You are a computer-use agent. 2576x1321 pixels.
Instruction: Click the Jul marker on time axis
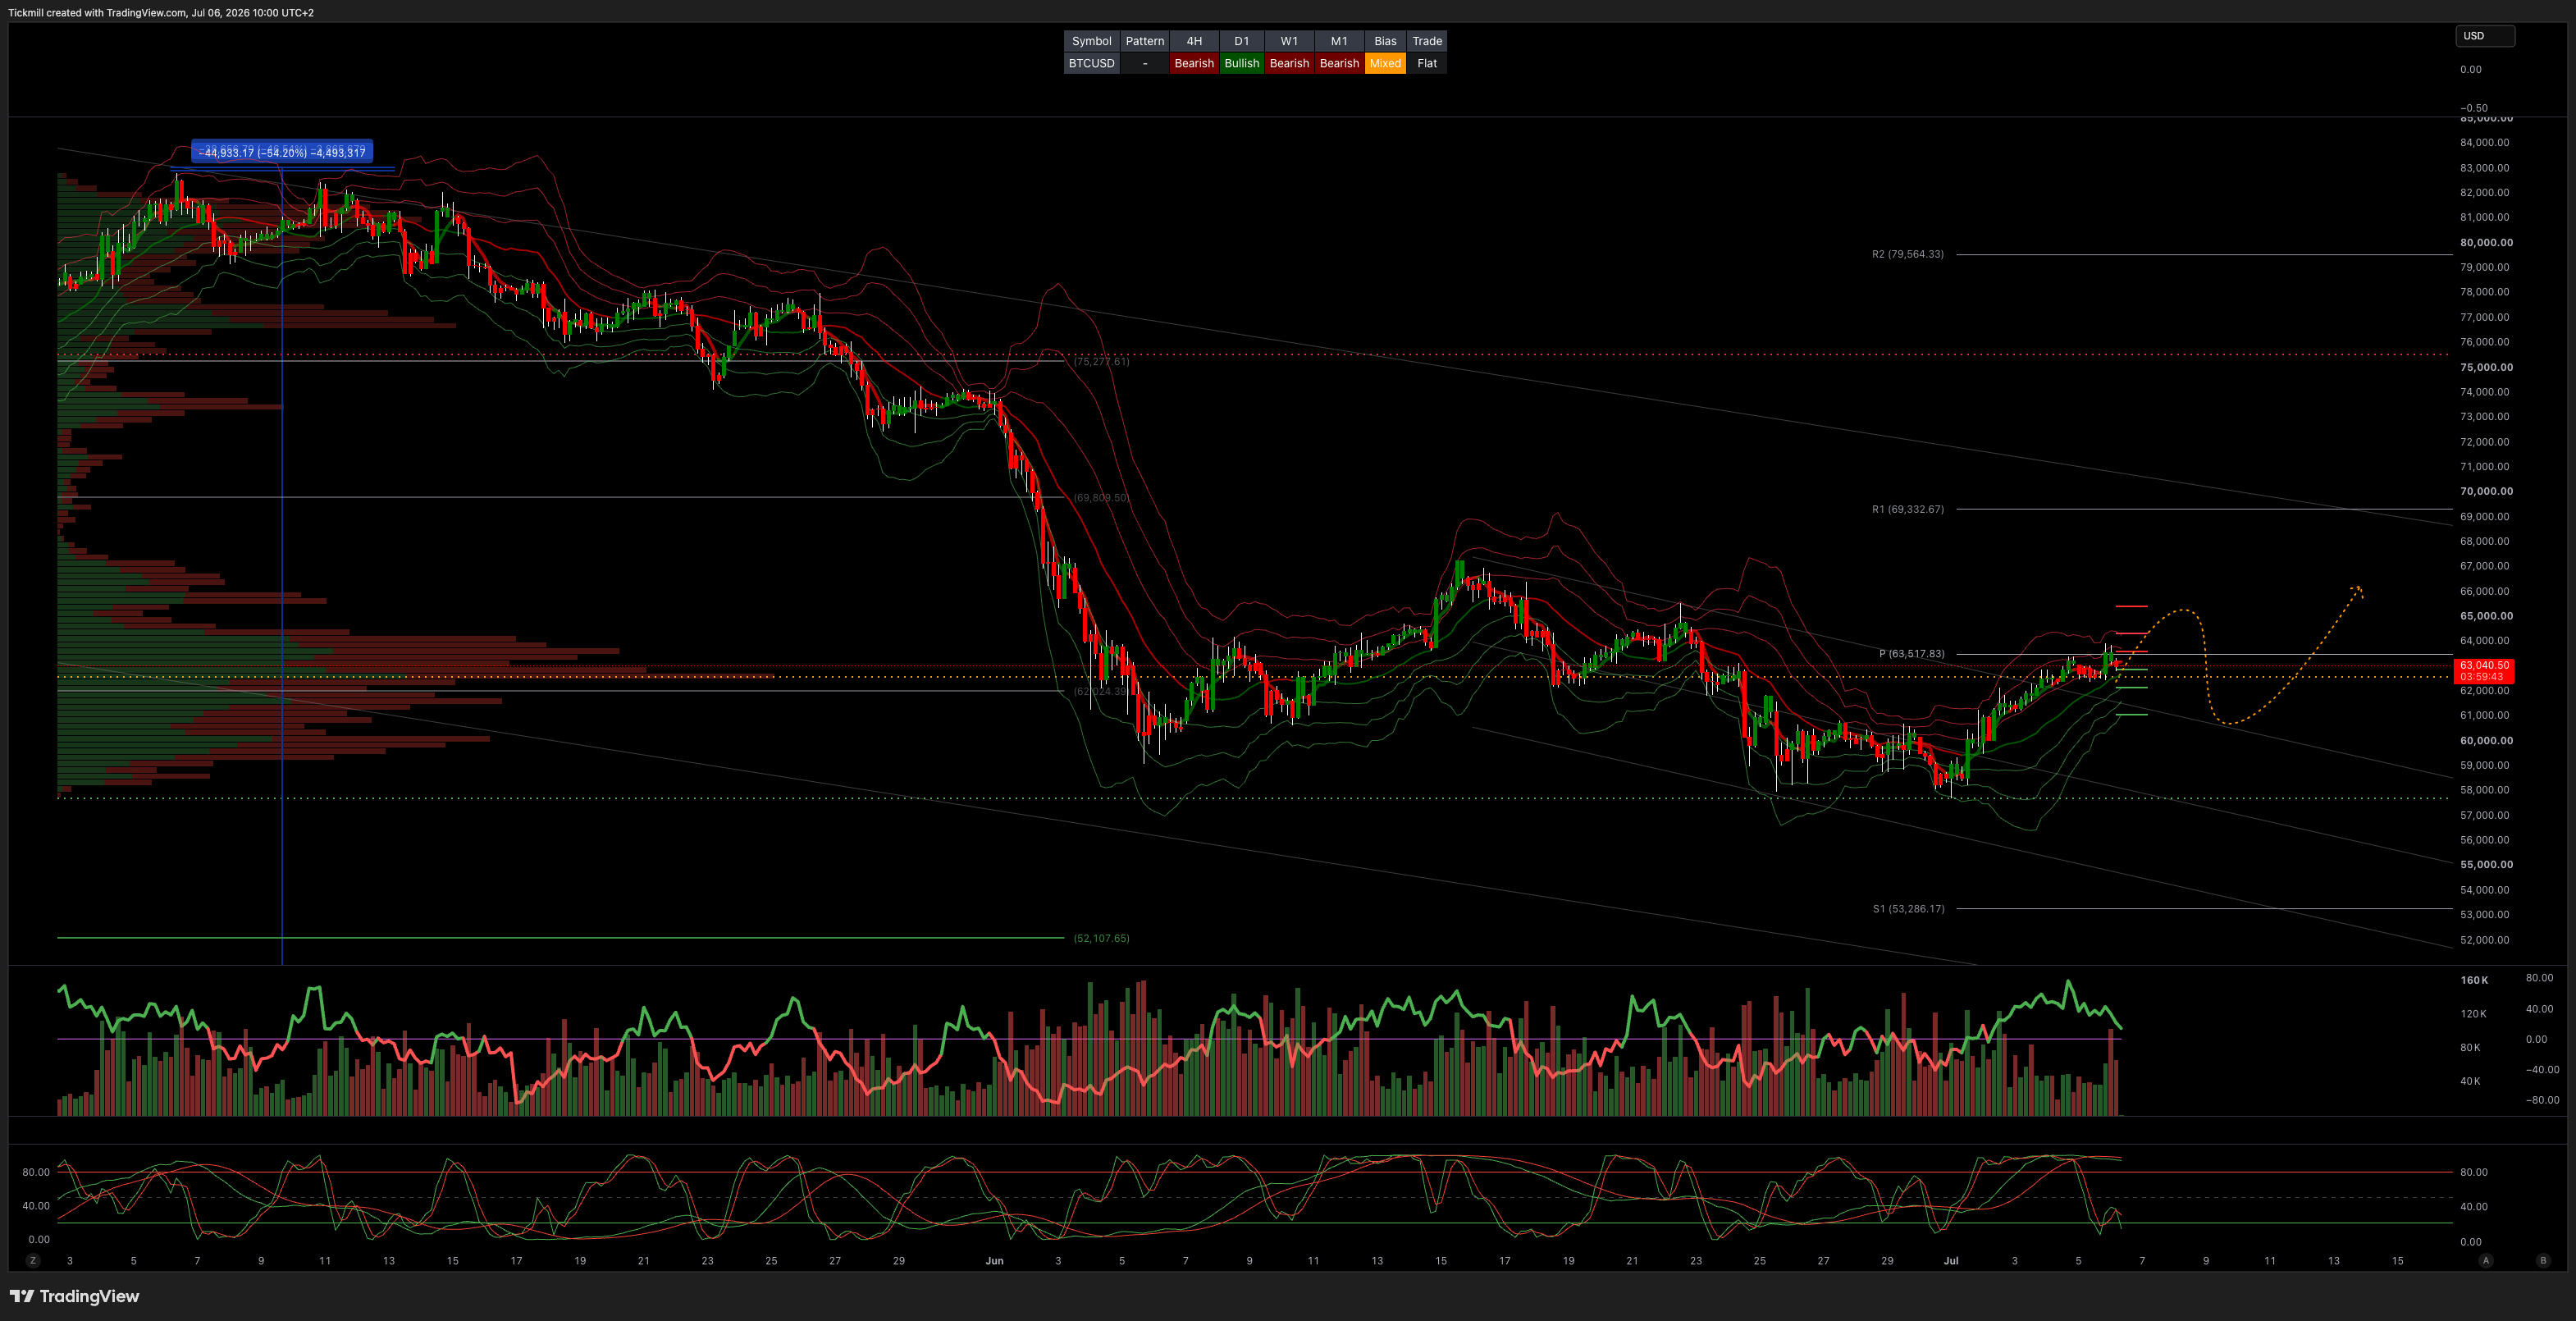(x=1950, y=1260)
